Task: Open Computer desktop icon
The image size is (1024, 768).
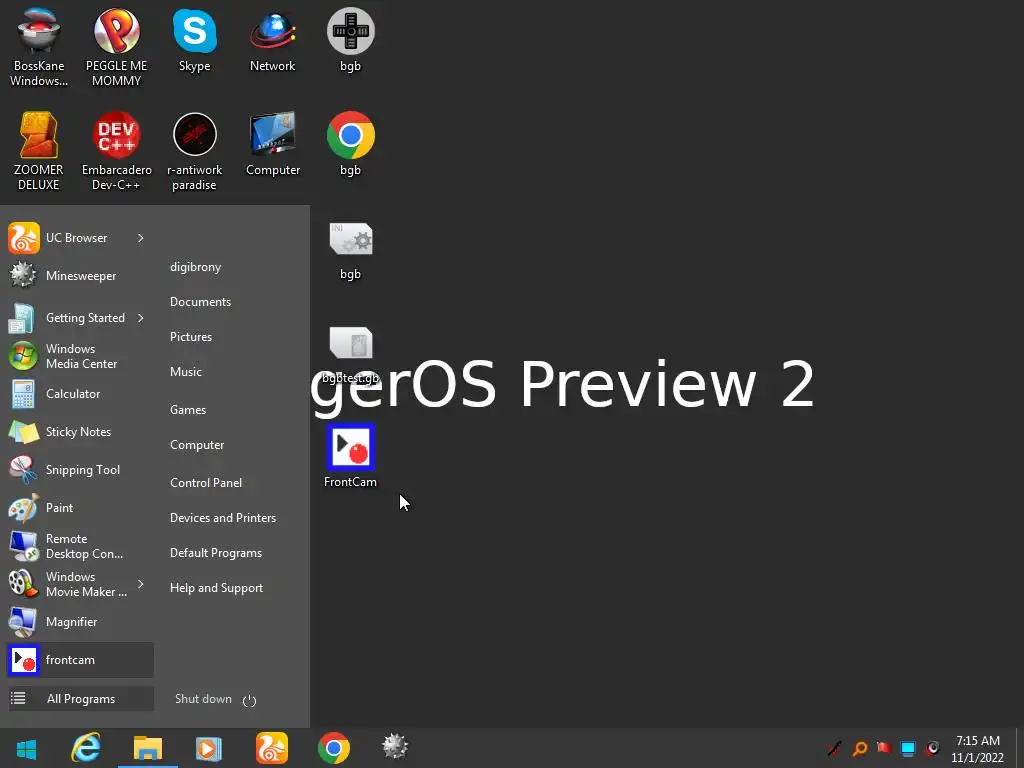Action: (273, 145)
